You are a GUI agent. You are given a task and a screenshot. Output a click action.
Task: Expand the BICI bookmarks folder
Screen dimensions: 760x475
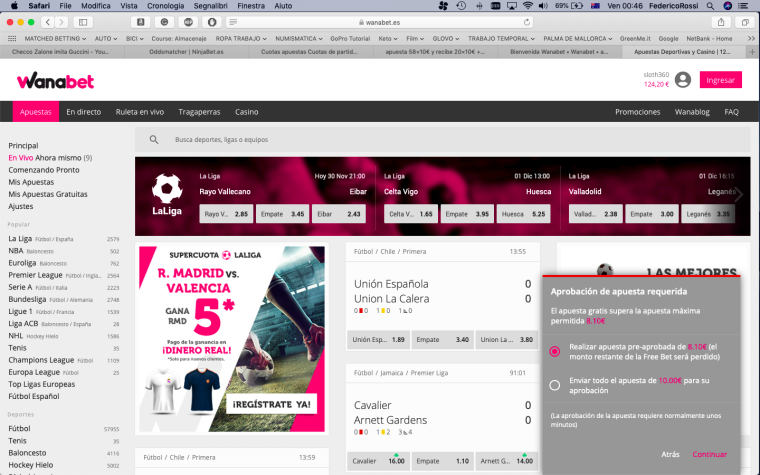pos(134,38)
